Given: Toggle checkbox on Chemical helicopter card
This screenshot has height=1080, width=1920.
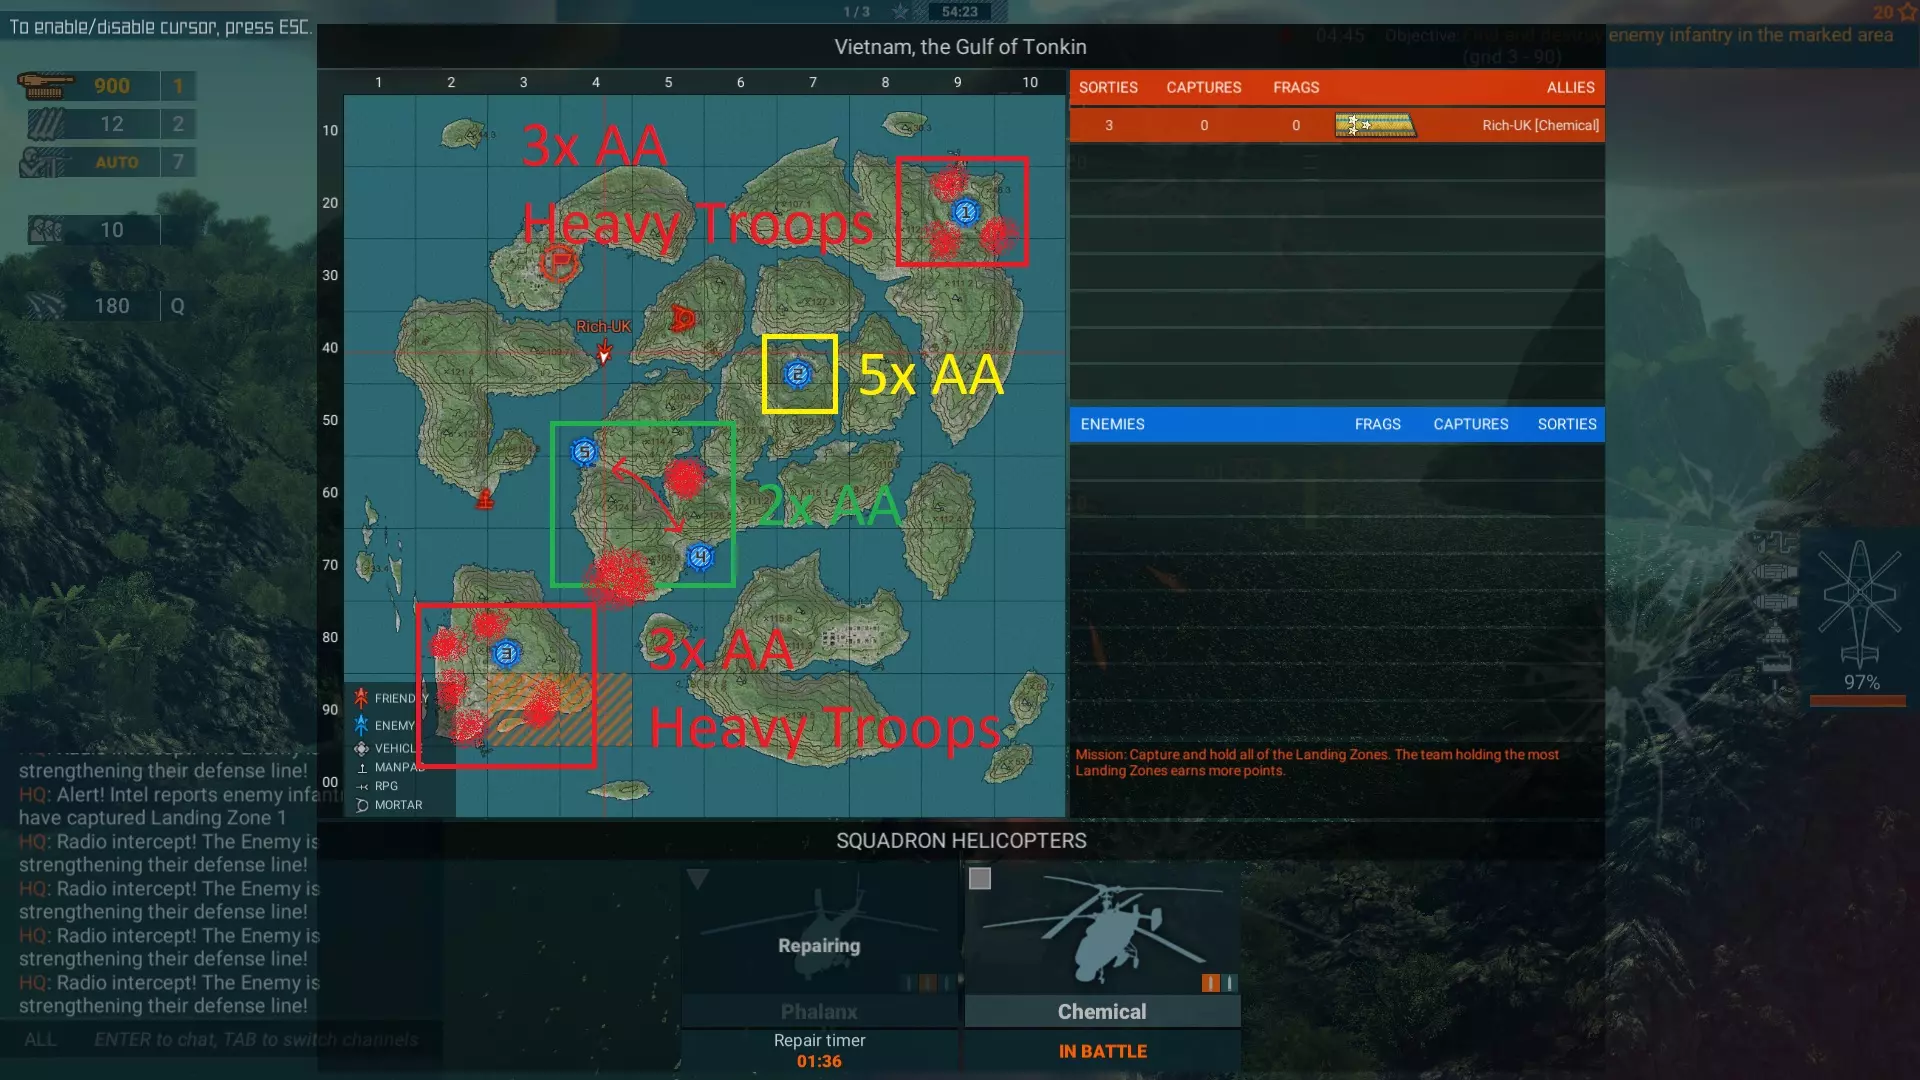Looking at the screenshot, I should tap(980, 878).
